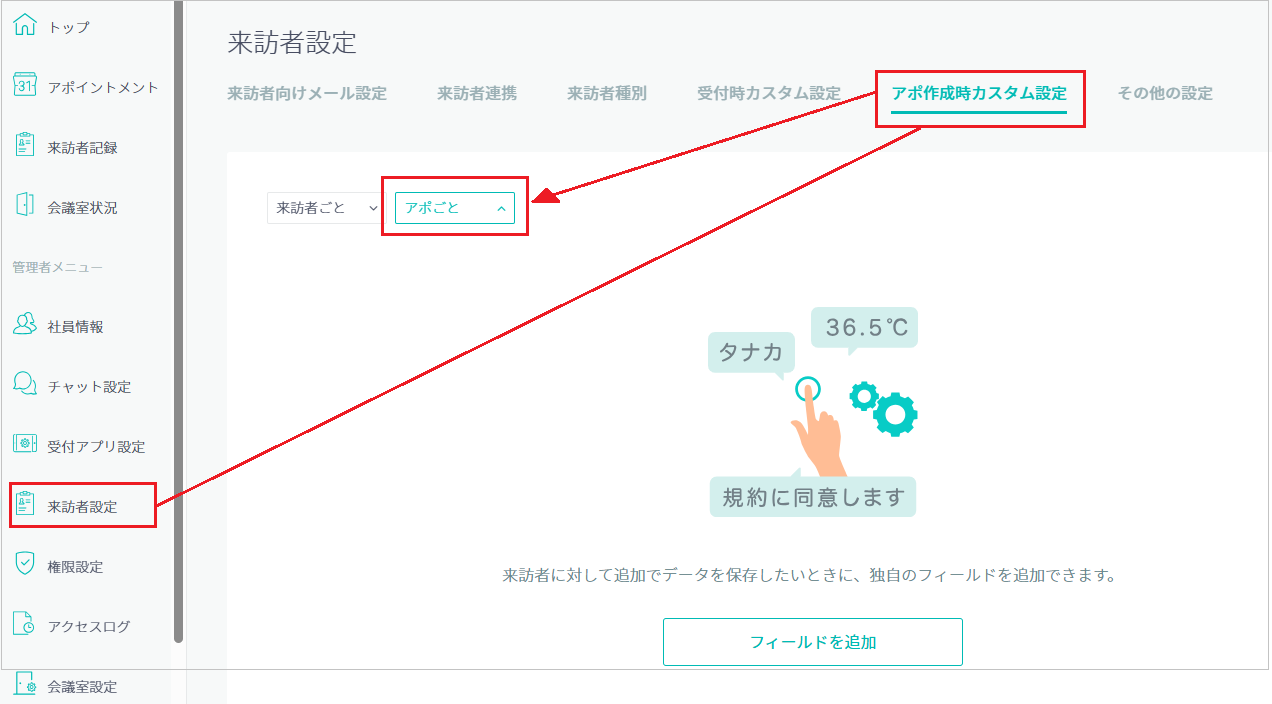Image resolution: width=1272 pixels, height=704 pixels.
Task: Open Appointments via the calendar icon
Action: 26,87
